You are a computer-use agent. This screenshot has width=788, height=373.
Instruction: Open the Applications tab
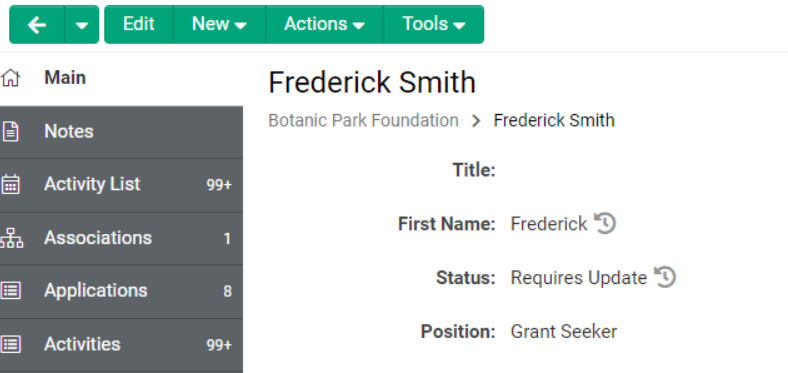click(121, 291)
